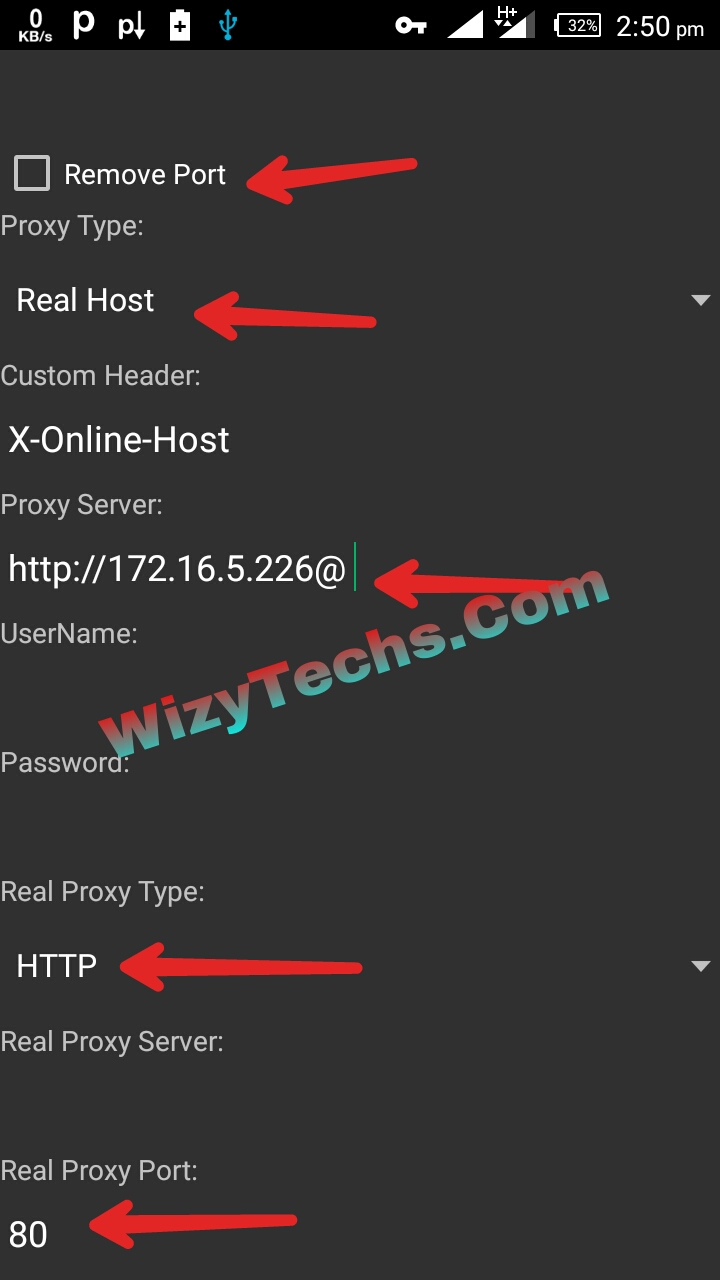720x1280 pixels.
Task: Tap the VPN key icon in status bar
Action: pos(411,26)
